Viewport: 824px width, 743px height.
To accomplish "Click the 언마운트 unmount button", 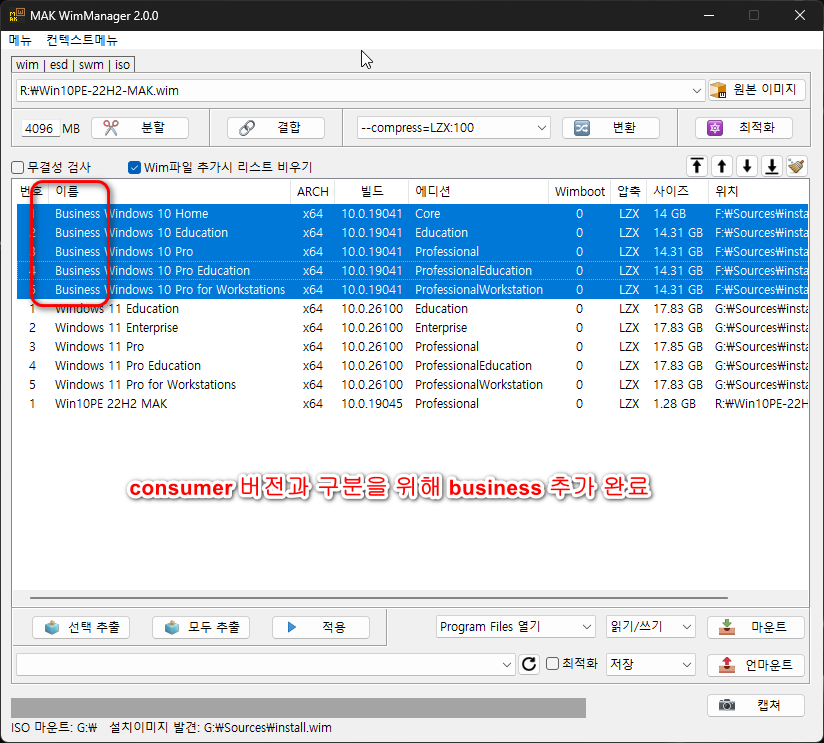I will 756,665.
